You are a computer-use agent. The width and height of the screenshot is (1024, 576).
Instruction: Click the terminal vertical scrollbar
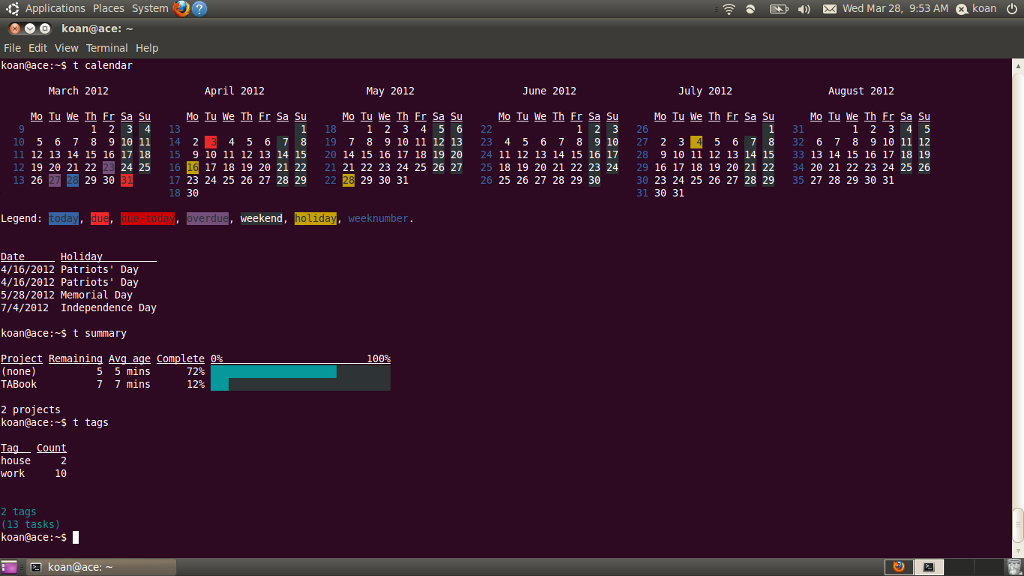click(1017, 308)
